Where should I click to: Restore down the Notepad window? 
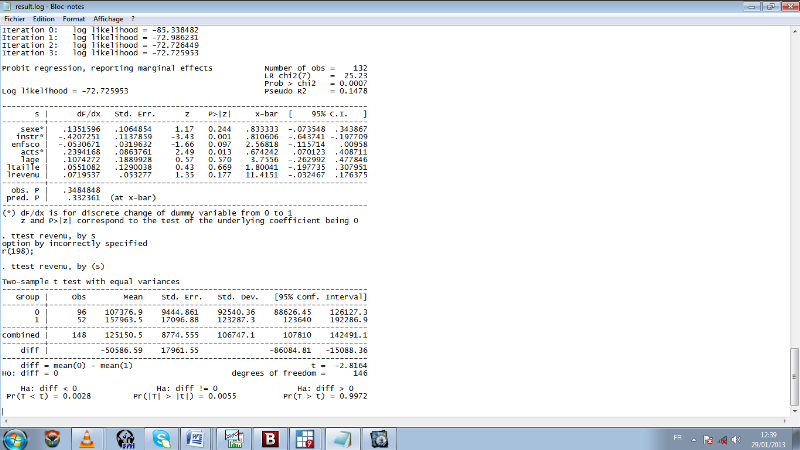tap(770, 6)
